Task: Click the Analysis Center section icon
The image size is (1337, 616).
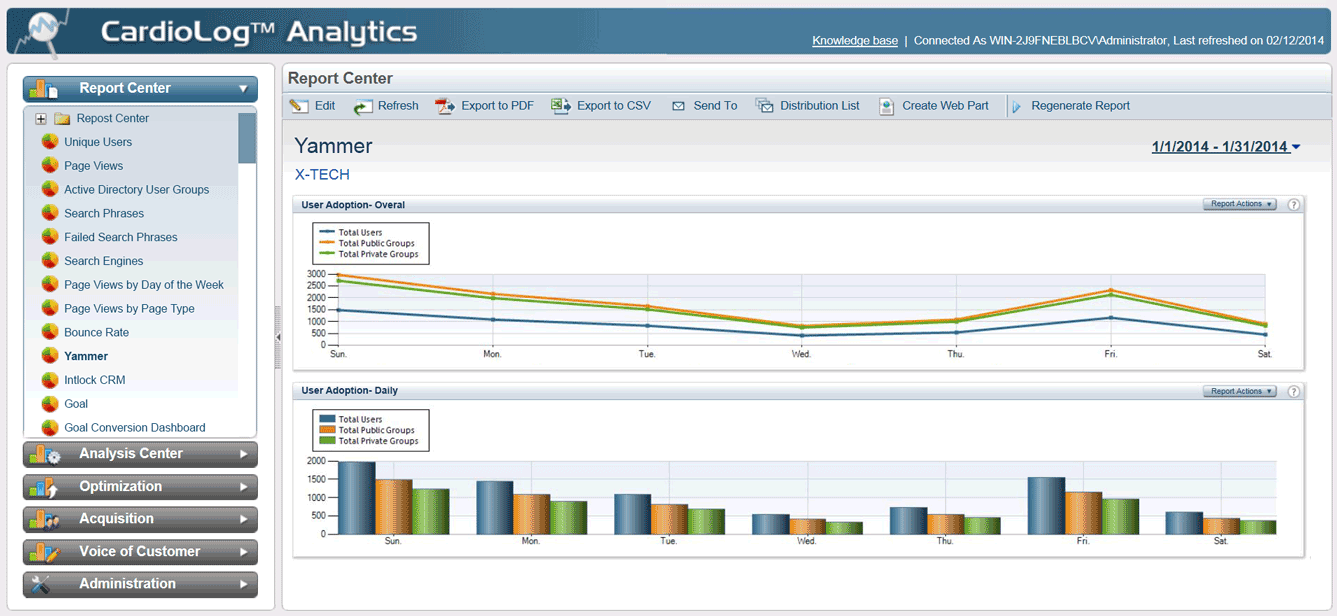Action: pos(46,454)
